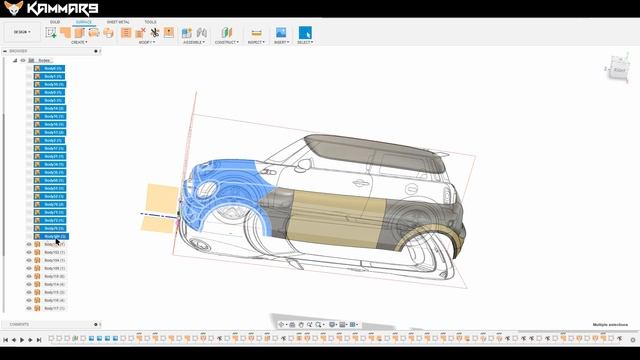The image size is (640, 360).
Task: Click the Insert image icon
Action: (x=281, y=33)
